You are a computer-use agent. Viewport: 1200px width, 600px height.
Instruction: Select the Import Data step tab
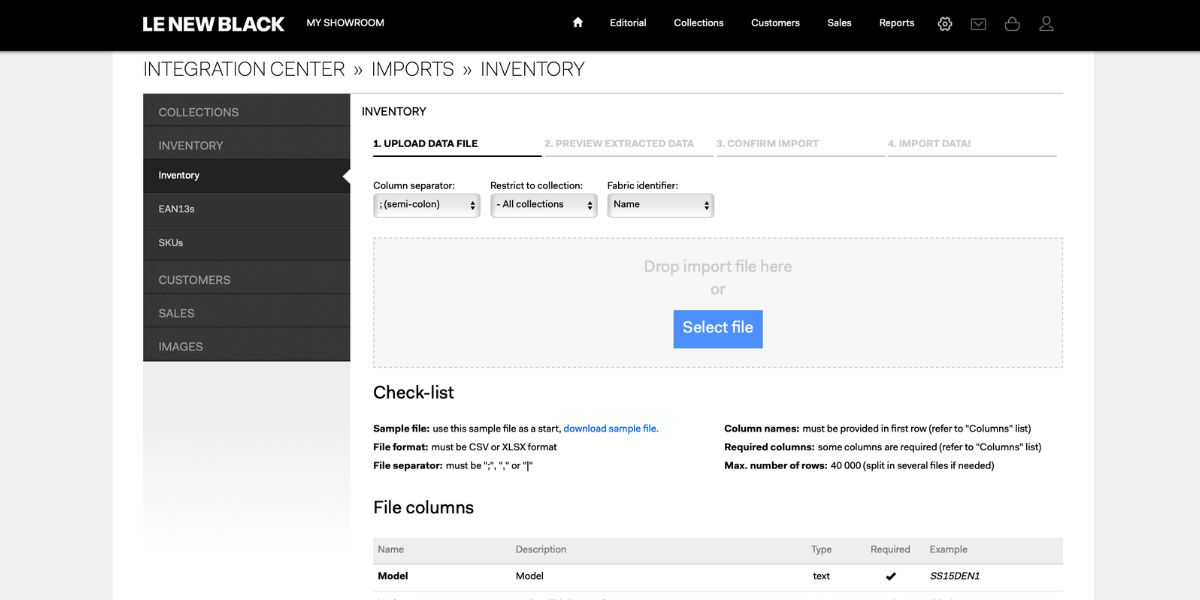click(972, 144)
